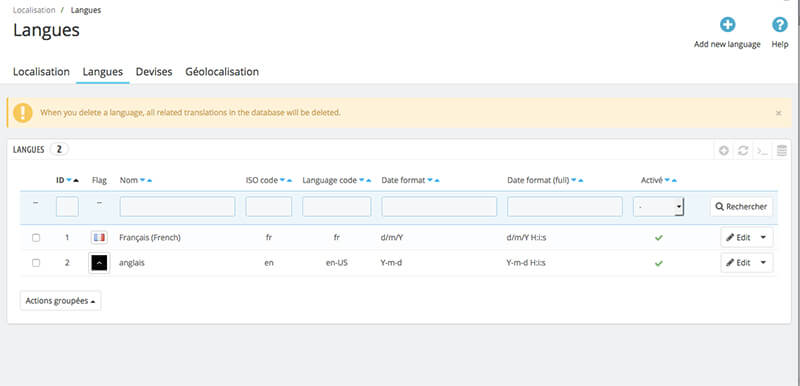Image resolution: width=800 pixels, height=386 pixels.
Task: Show the SQL query icon in panel header
Action: coord(762,150)
